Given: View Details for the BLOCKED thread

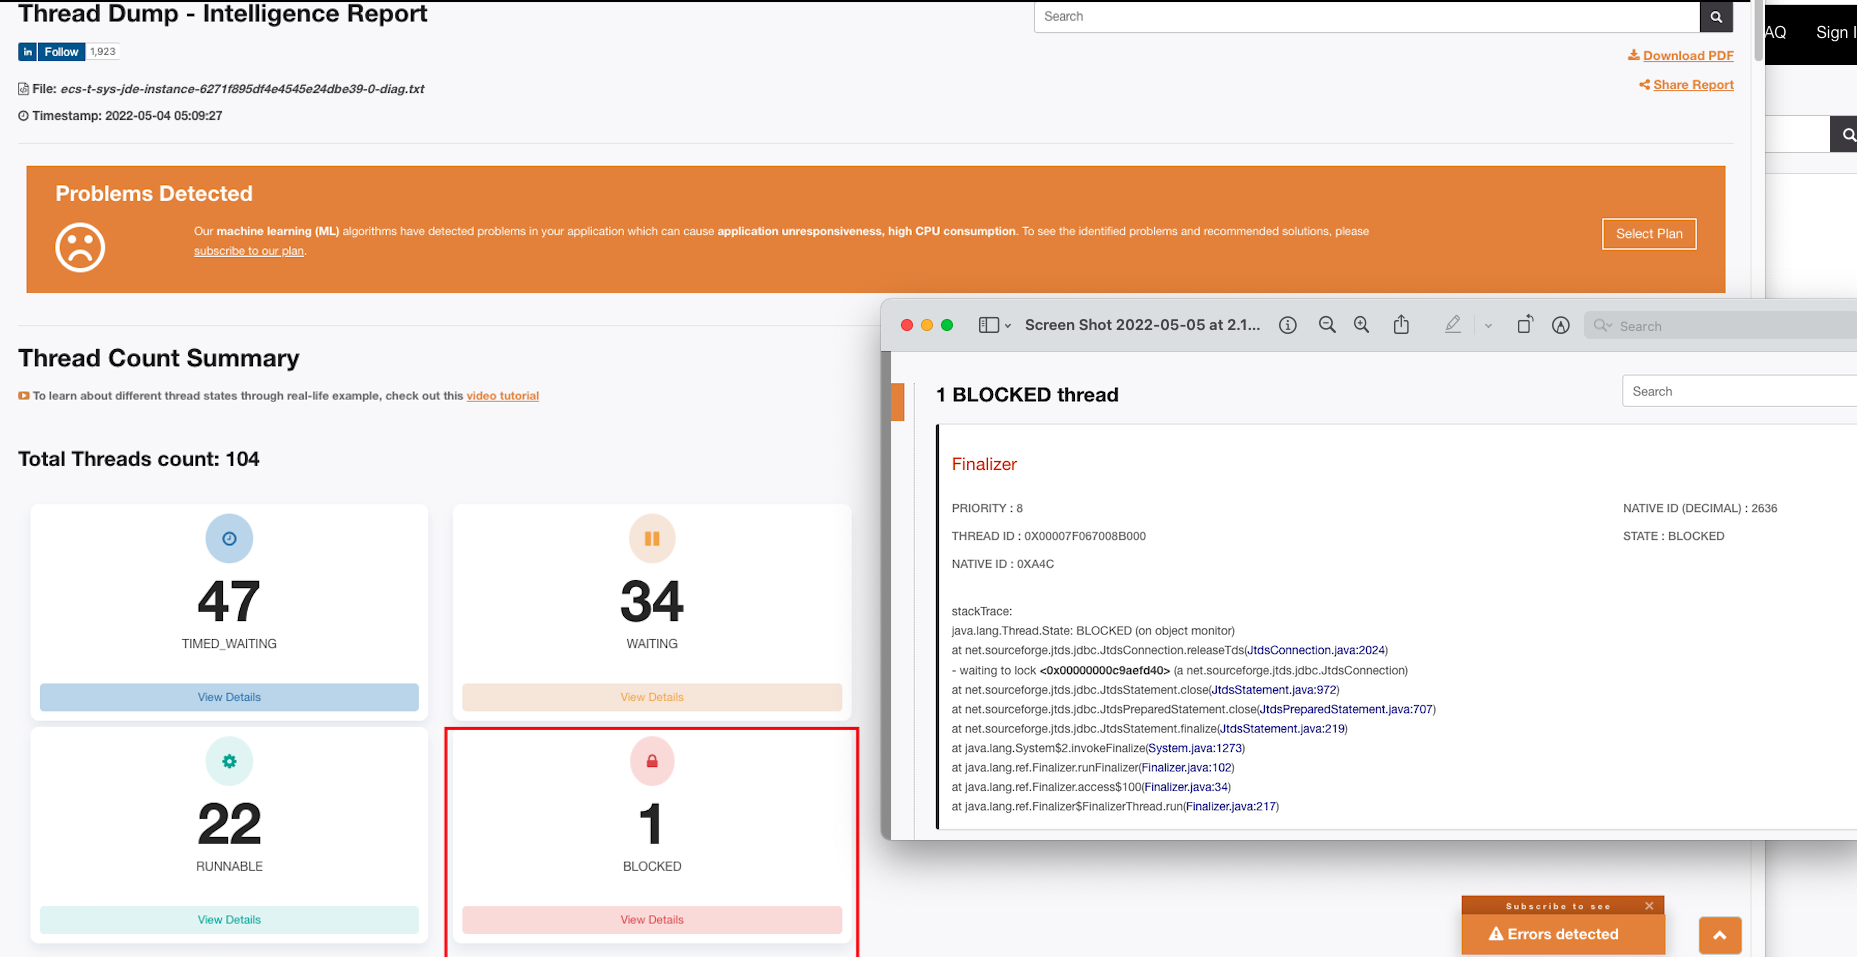Looking at the screenshot, I should (652, 920).
